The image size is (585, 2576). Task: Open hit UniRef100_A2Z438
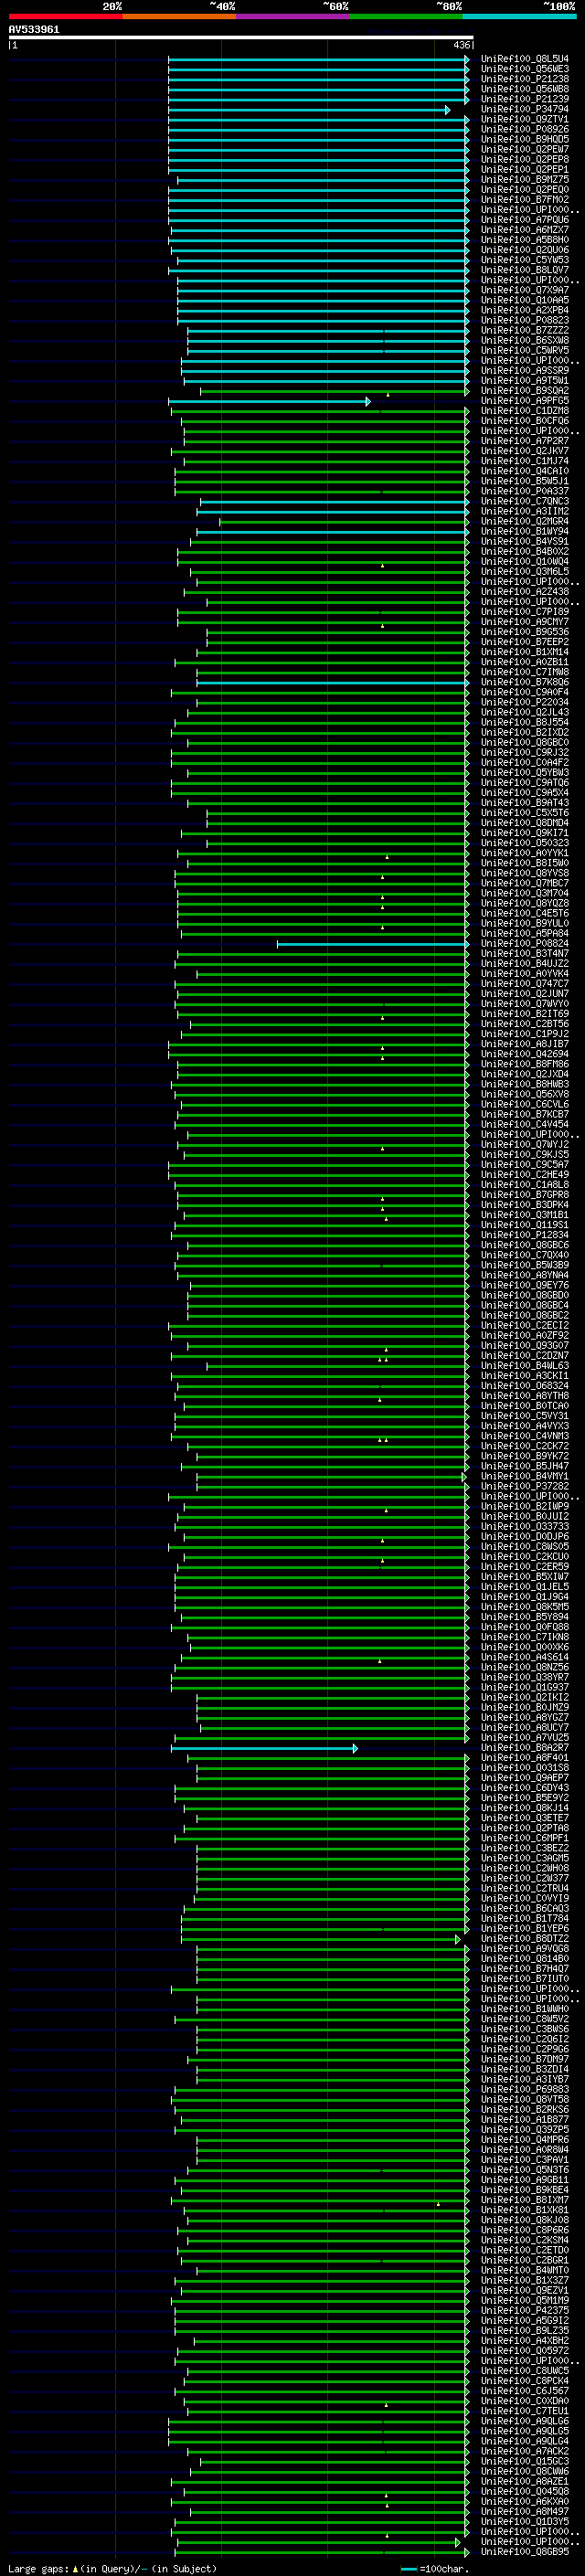[x=524, y=592]
